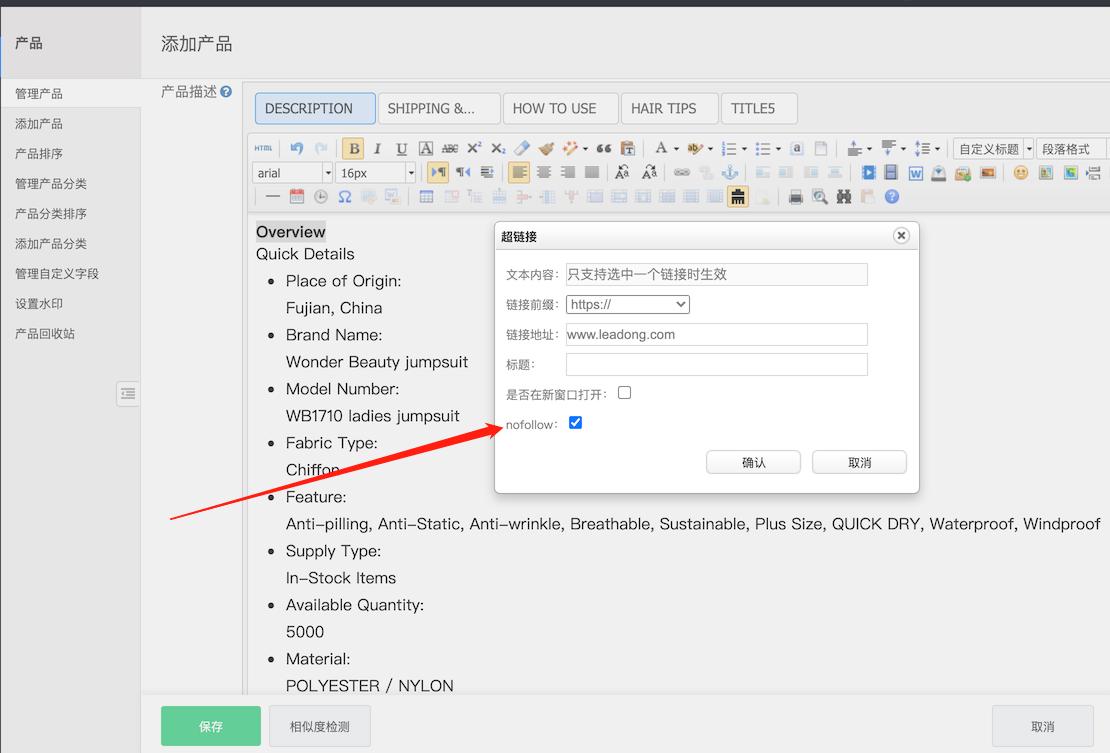Click the anchor icon in toolbar
Image resolution: width=1110 pixels, height=753 pixels.
tap(730, 173)
